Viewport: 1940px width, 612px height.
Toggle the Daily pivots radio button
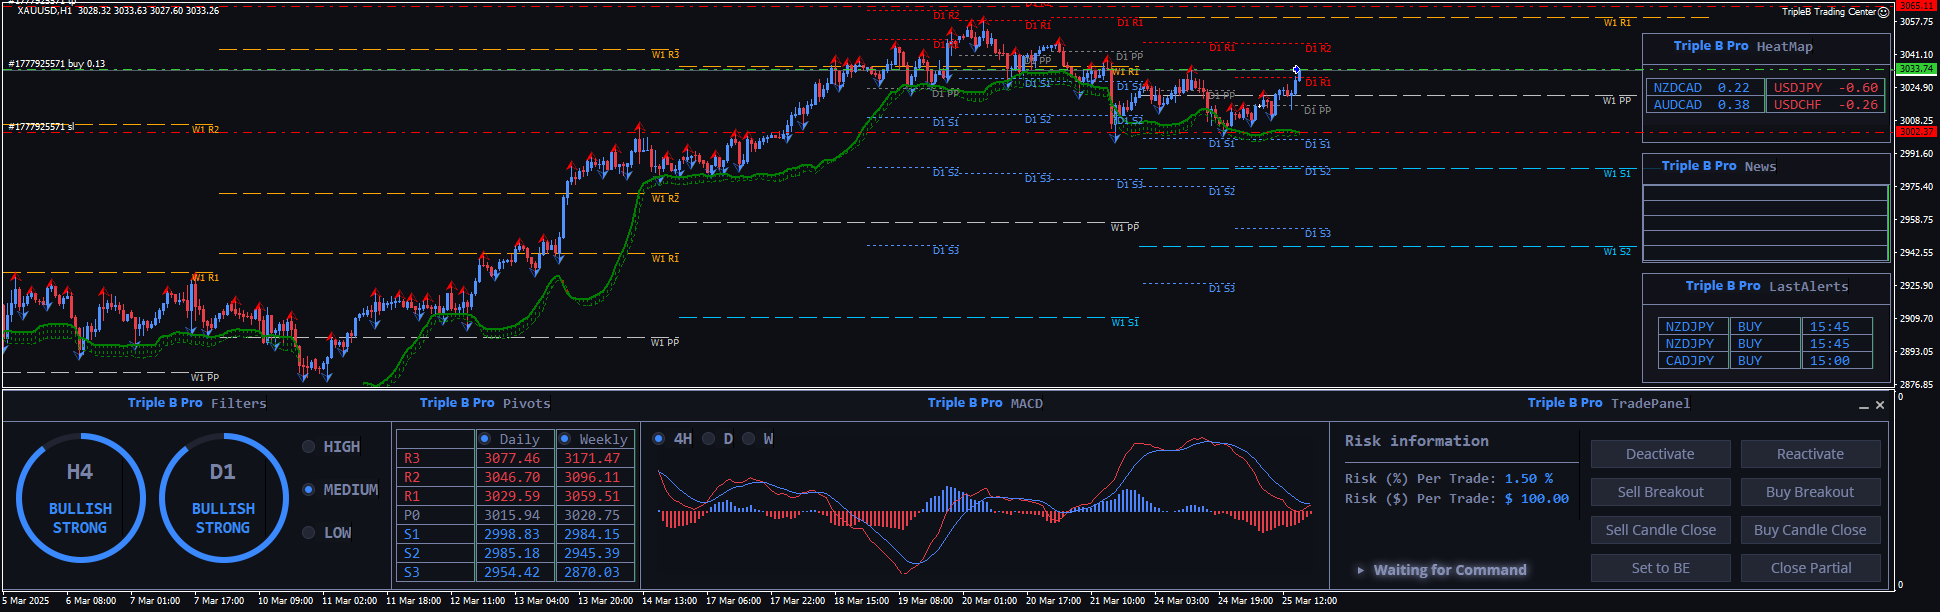(x=485, y=439)
